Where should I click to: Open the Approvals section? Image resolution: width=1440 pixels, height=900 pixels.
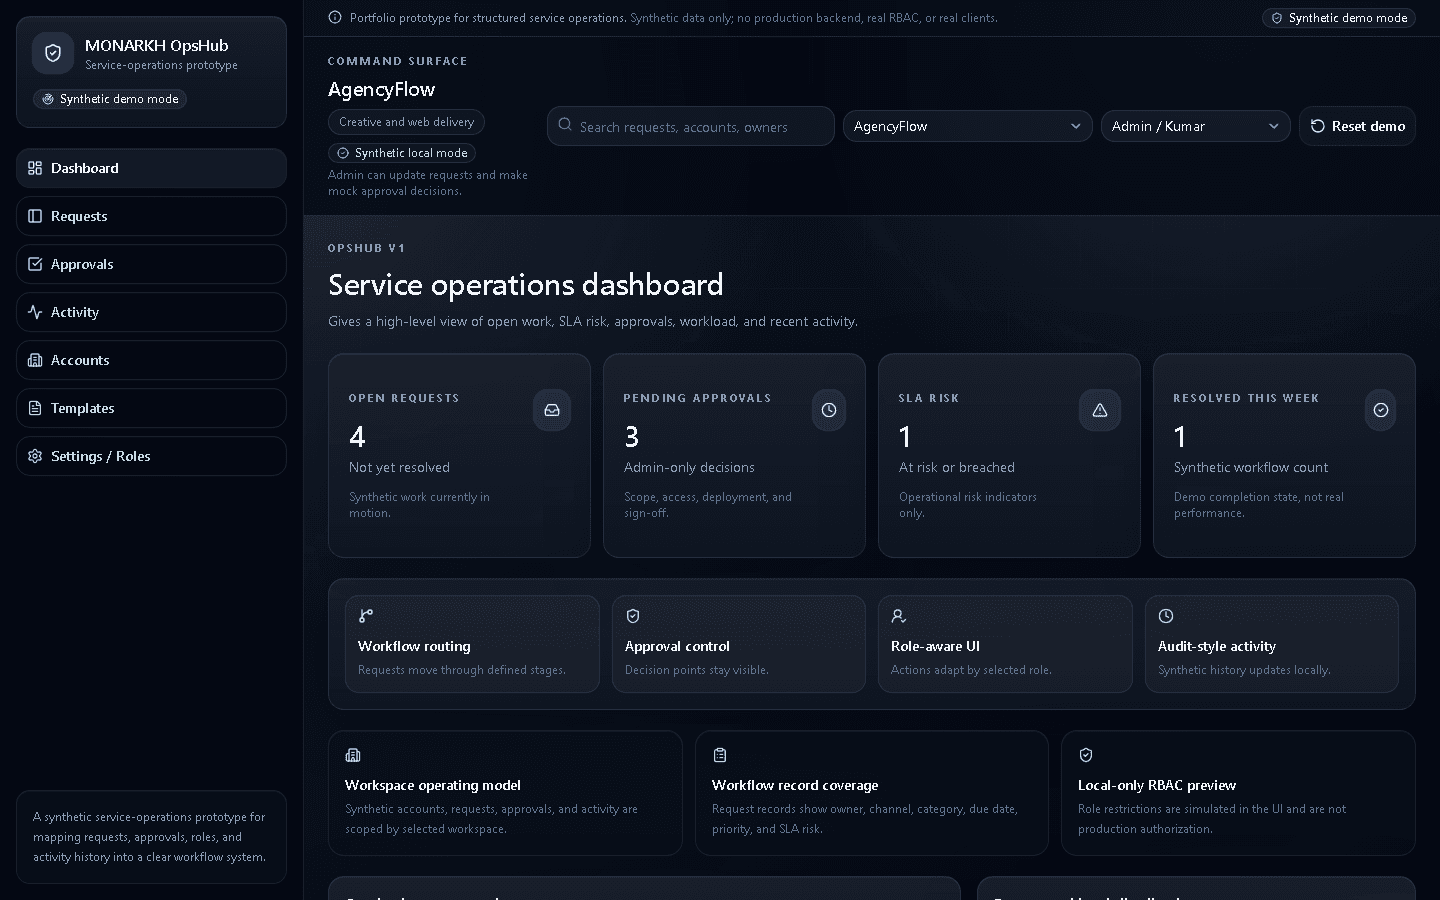151,264
